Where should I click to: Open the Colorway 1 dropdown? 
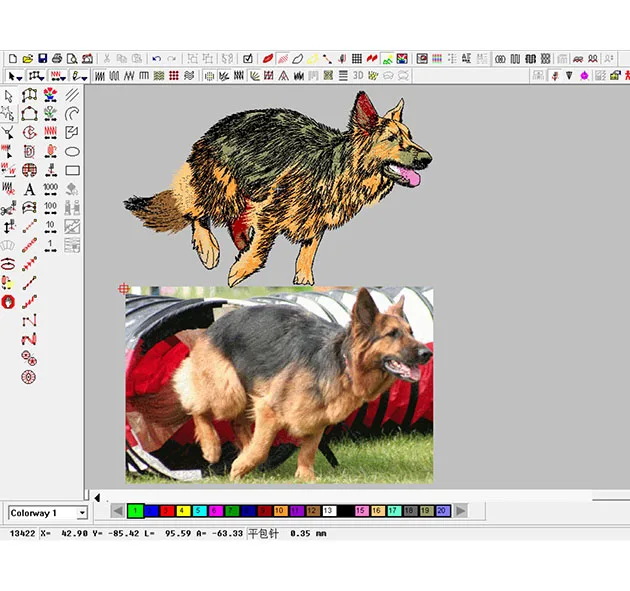[82, 513]
